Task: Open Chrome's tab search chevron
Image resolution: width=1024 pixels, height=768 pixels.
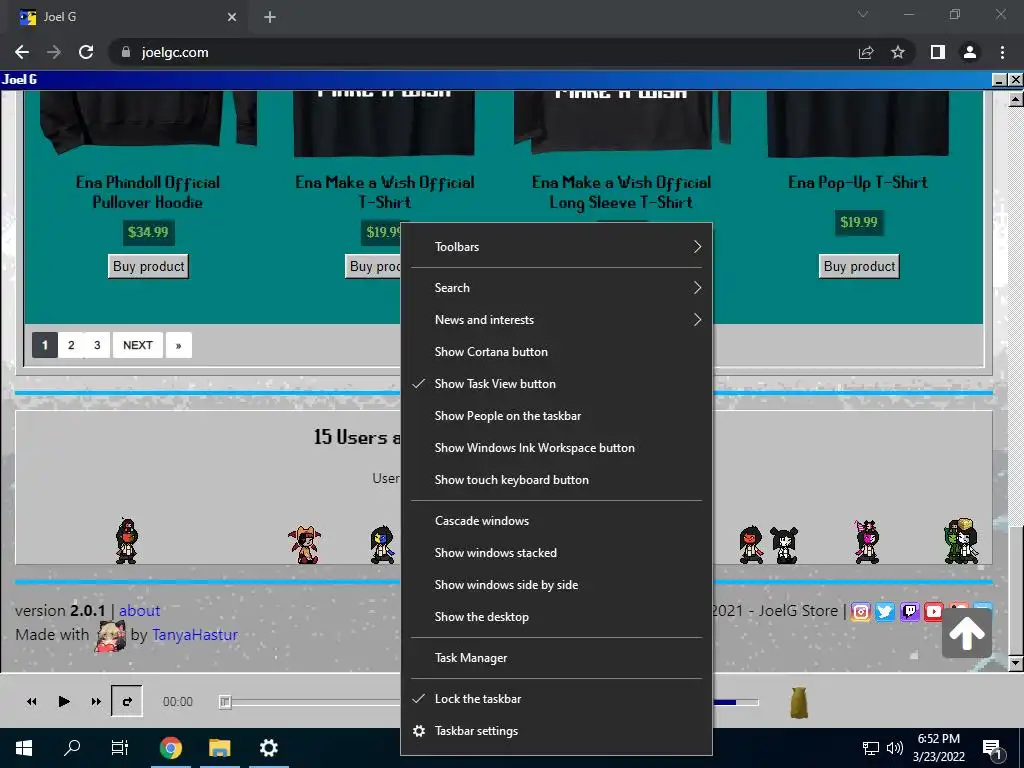Action: coord(863,14)
